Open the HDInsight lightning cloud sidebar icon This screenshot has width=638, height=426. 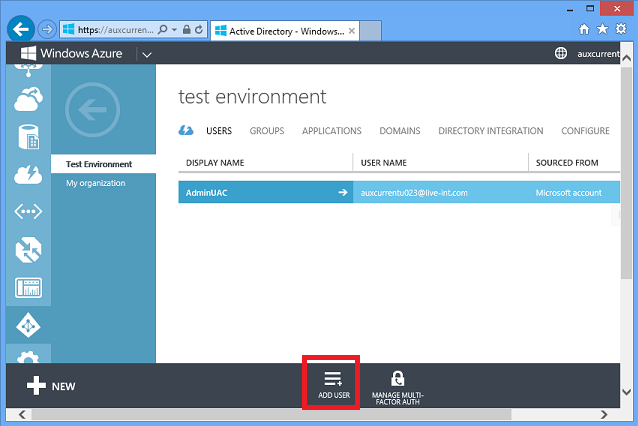pyautogui.click(x=28, y=175)
